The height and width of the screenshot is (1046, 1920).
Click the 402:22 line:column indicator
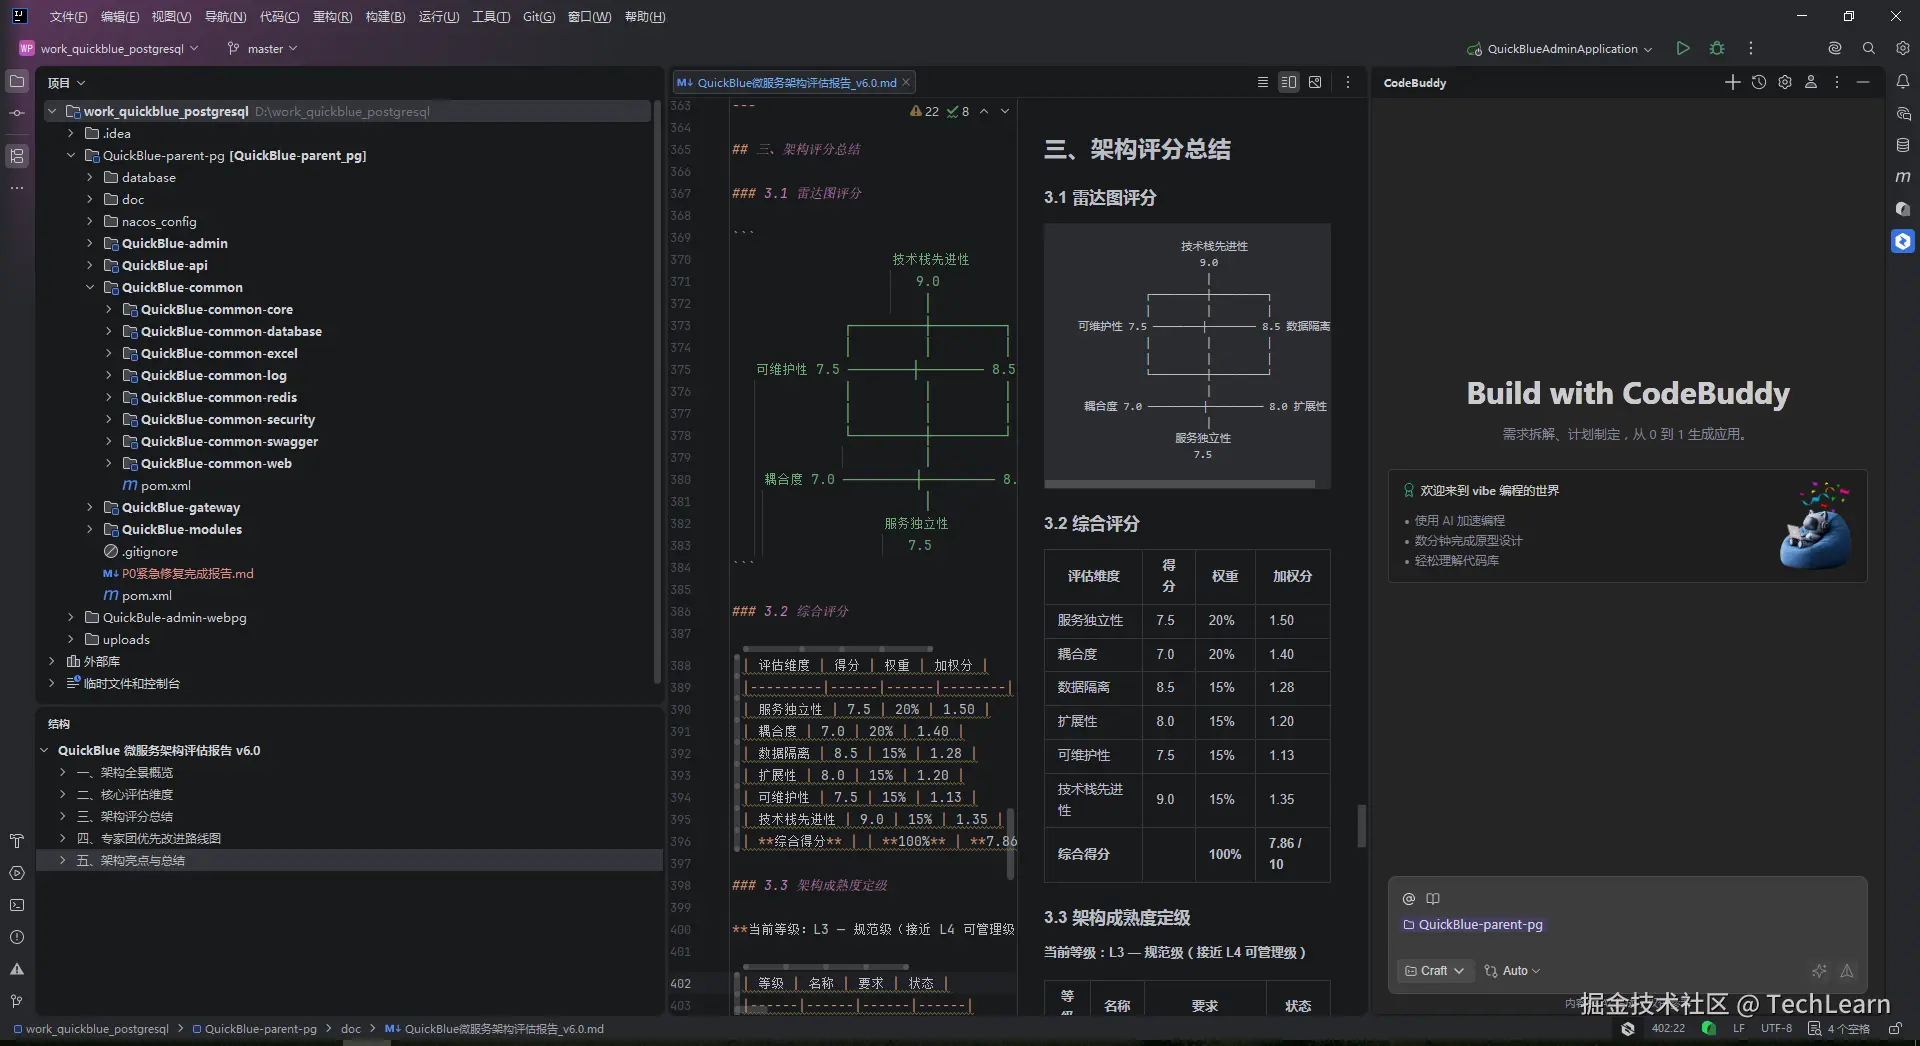point(1668,1028)
